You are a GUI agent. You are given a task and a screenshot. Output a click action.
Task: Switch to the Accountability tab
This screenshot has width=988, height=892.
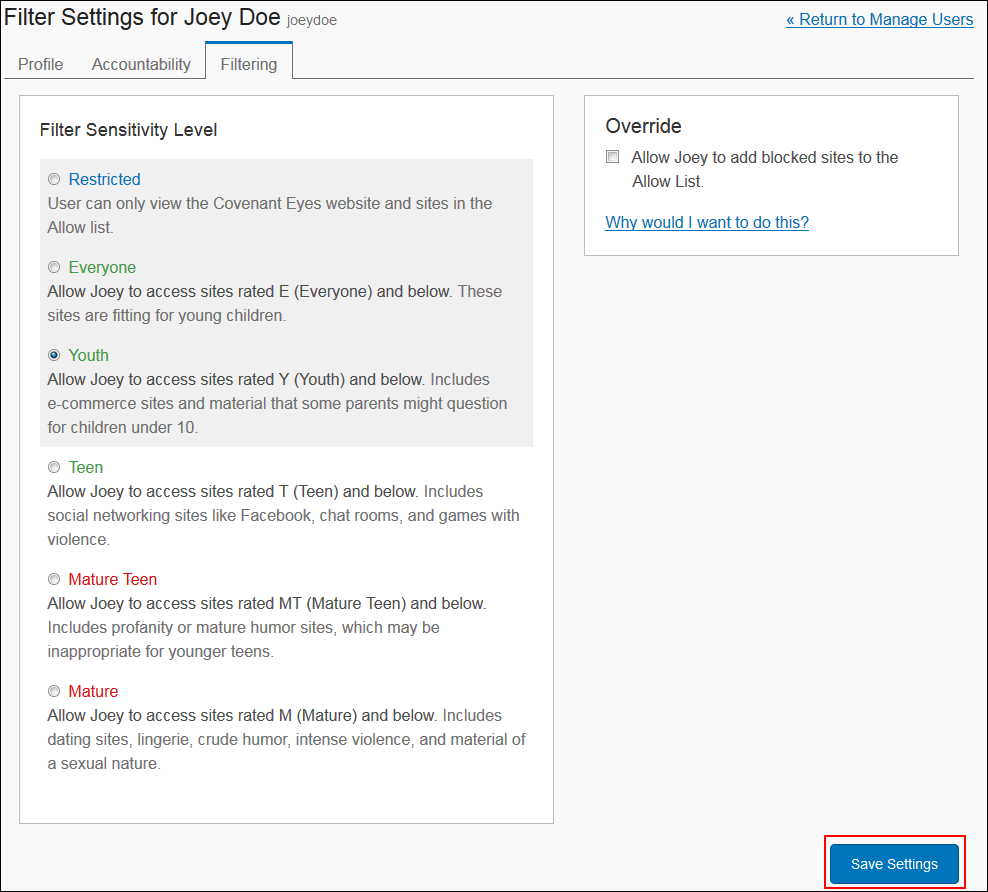click(x=141, y=64)
